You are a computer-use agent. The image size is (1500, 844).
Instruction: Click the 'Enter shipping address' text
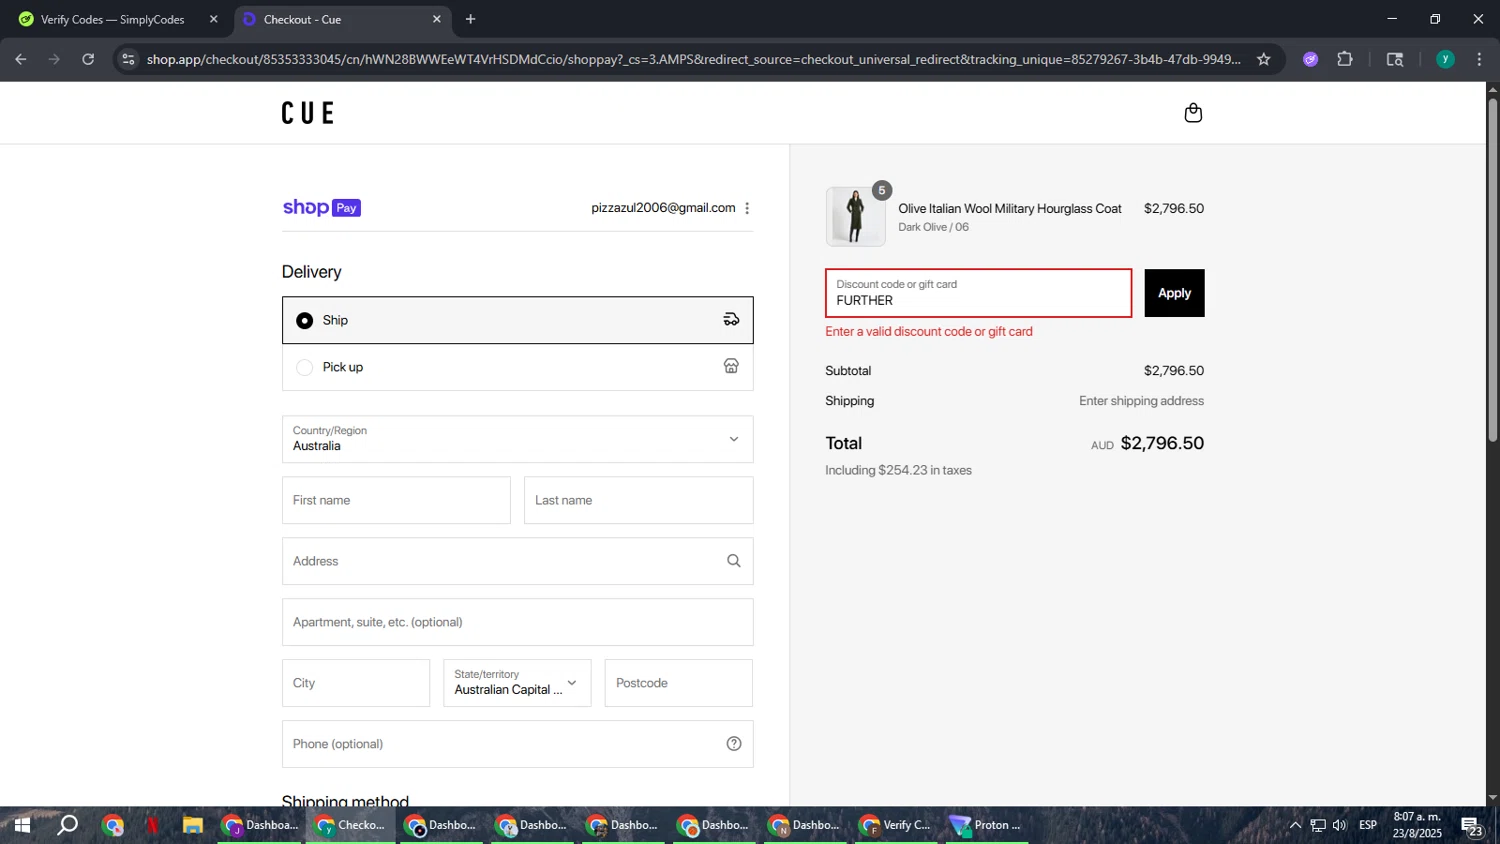[x=1141, y=401]
